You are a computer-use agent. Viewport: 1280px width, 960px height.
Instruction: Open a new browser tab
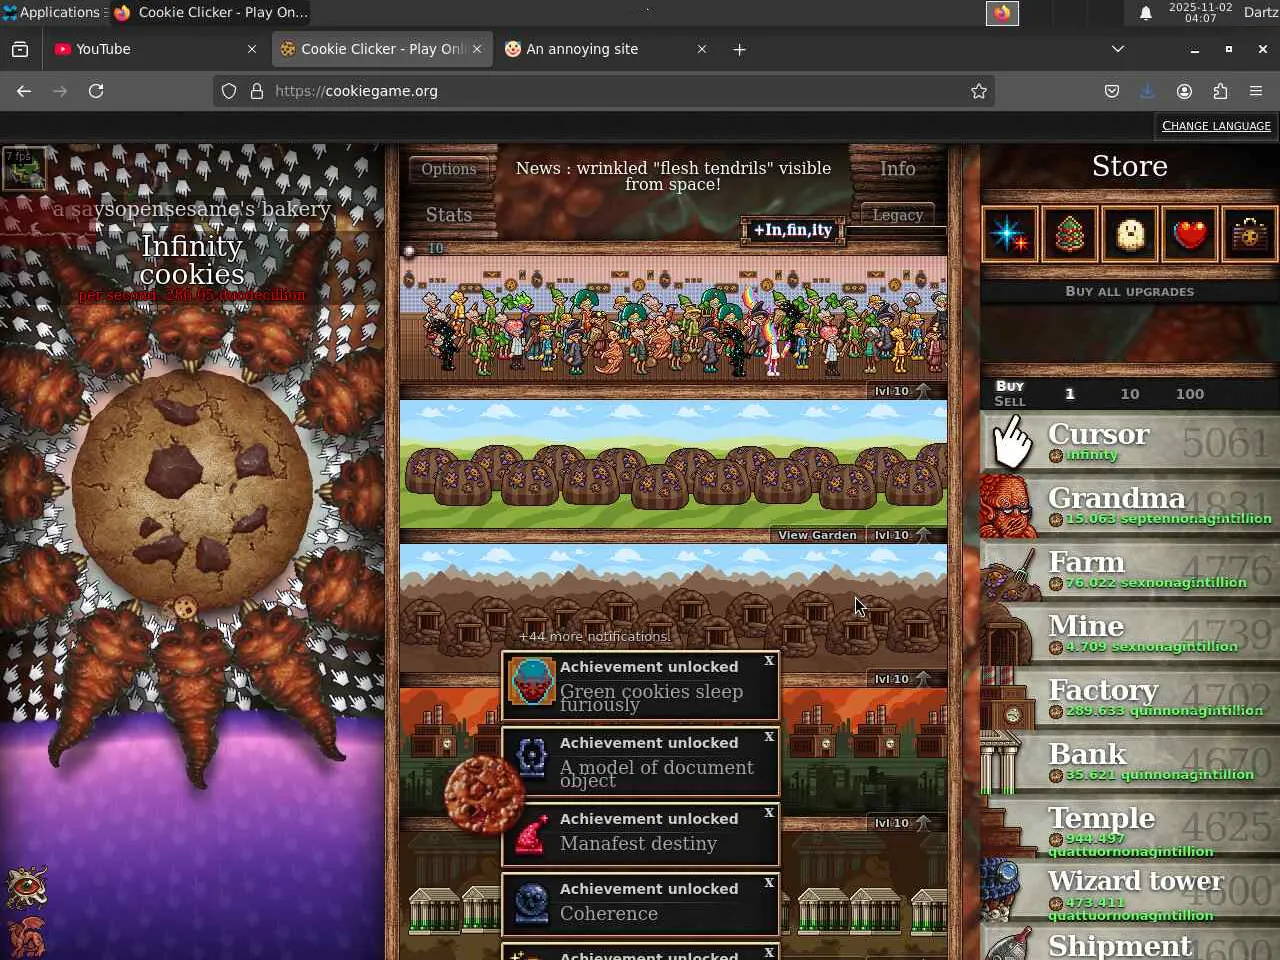pyautogui.click(x=739, y=49)
